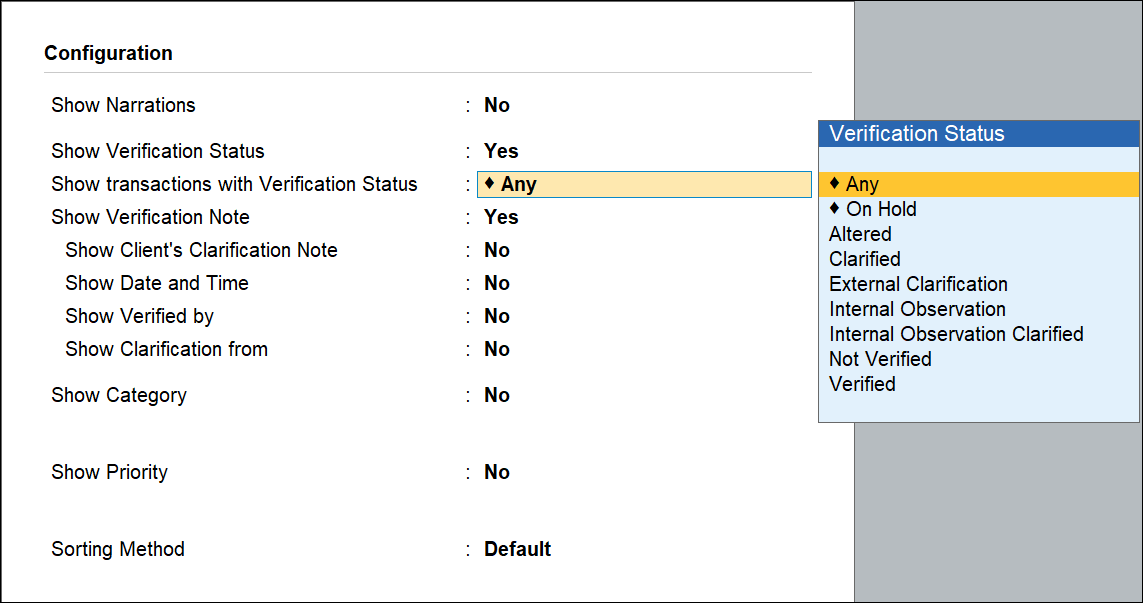
Task: Select 'Altered' from the status list
Action: (860, 234)
